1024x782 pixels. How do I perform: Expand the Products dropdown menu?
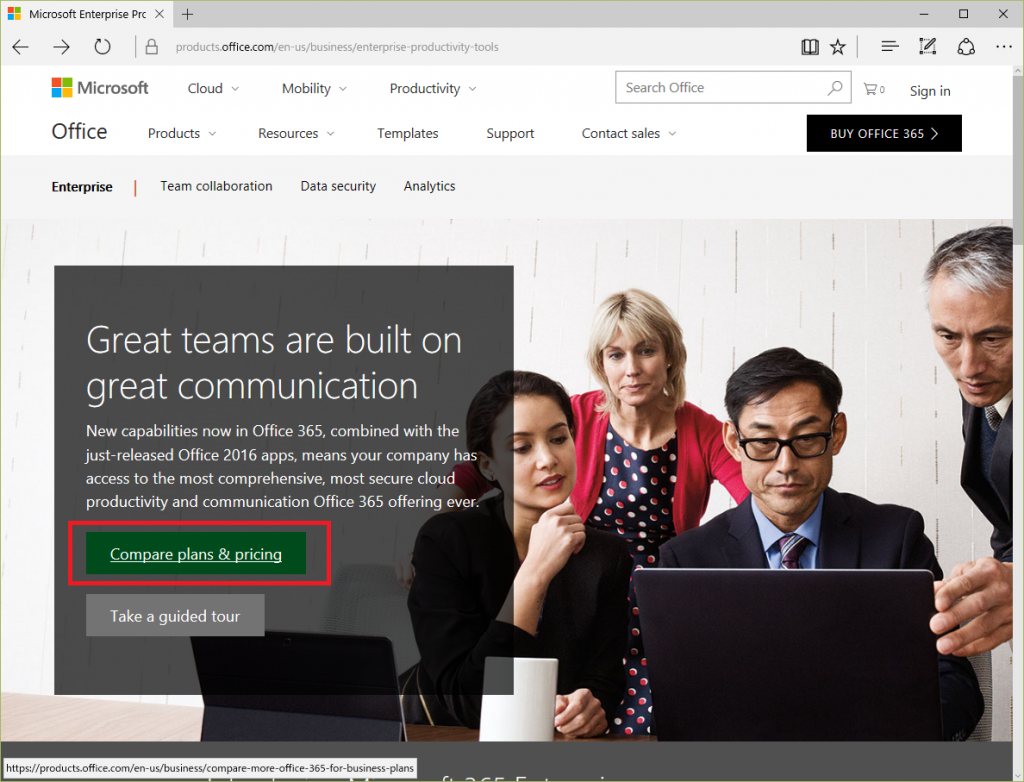tap(182, 133)
